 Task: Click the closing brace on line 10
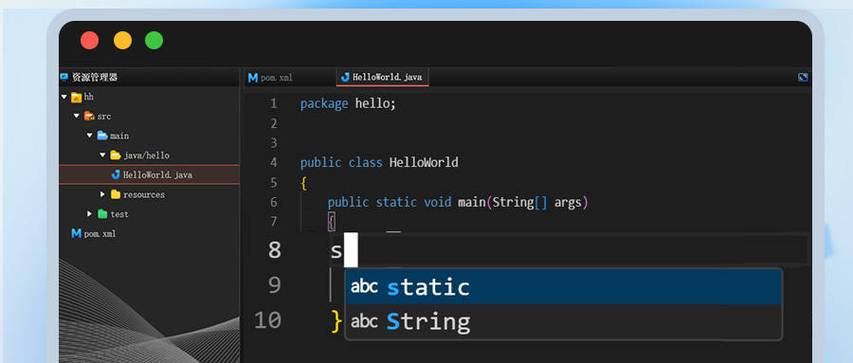tap(337, 321)
